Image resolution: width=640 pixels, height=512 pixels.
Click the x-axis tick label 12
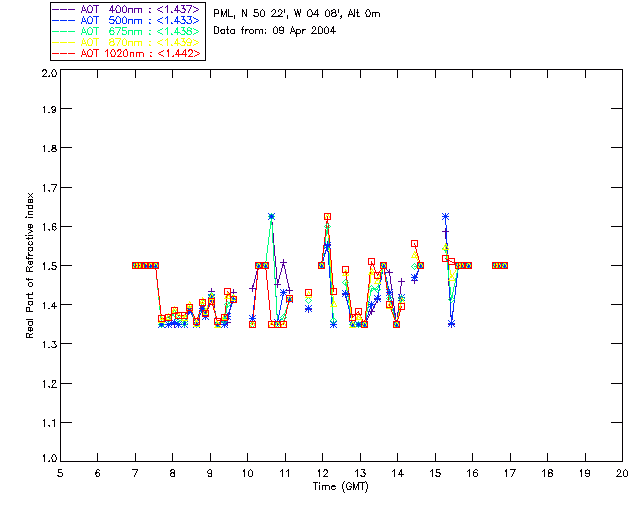[x=322, y=473]
